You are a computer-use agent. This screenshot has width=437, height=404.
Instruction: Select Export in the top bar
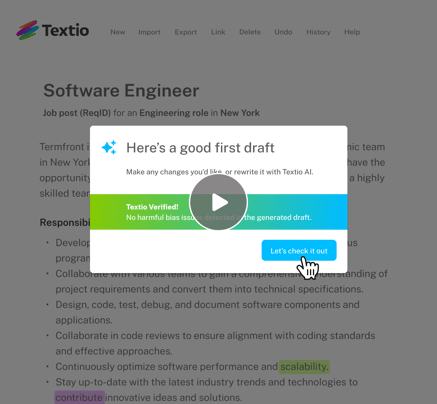click(186, 32)
